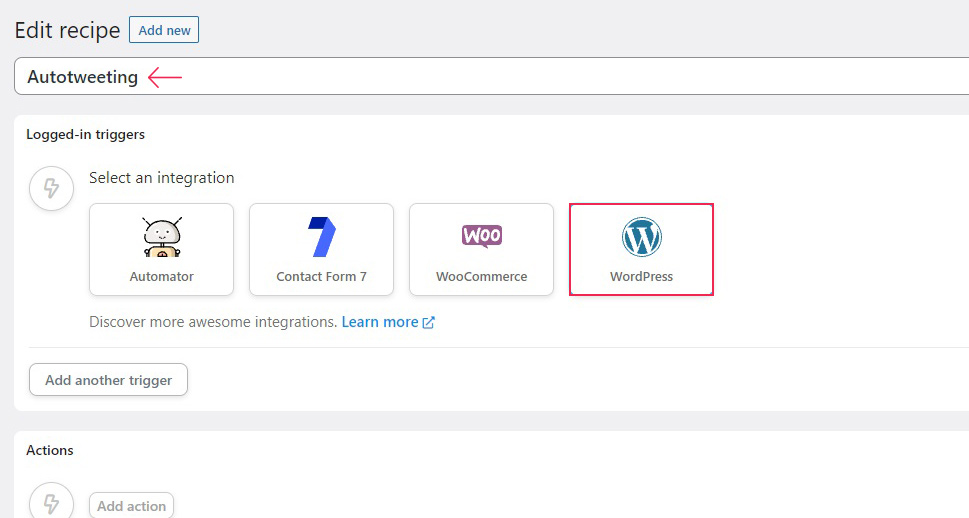The width and height of the screenshot is (969, 518).
Task: Click the trigger lightning bolt icon
Action: (51, 188)
